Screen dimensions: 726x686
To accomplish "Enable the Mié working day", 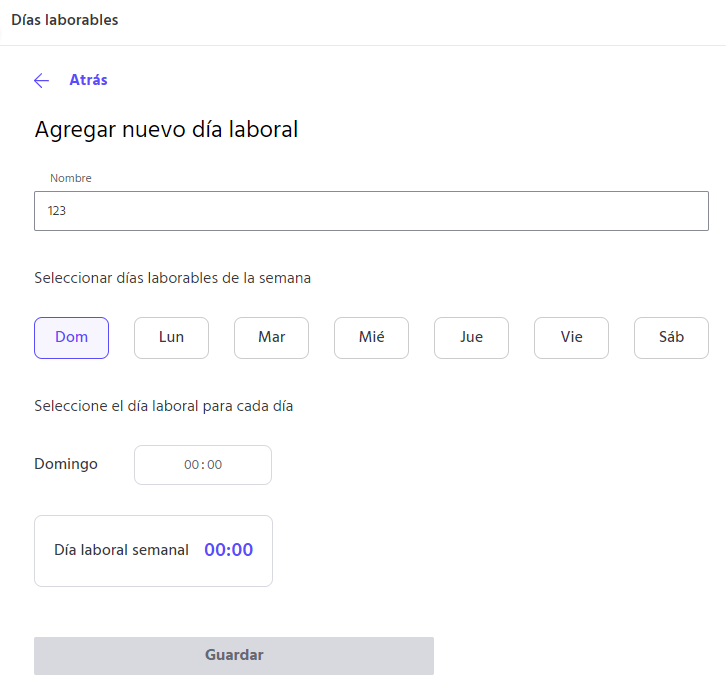I will tap(371, 338).
